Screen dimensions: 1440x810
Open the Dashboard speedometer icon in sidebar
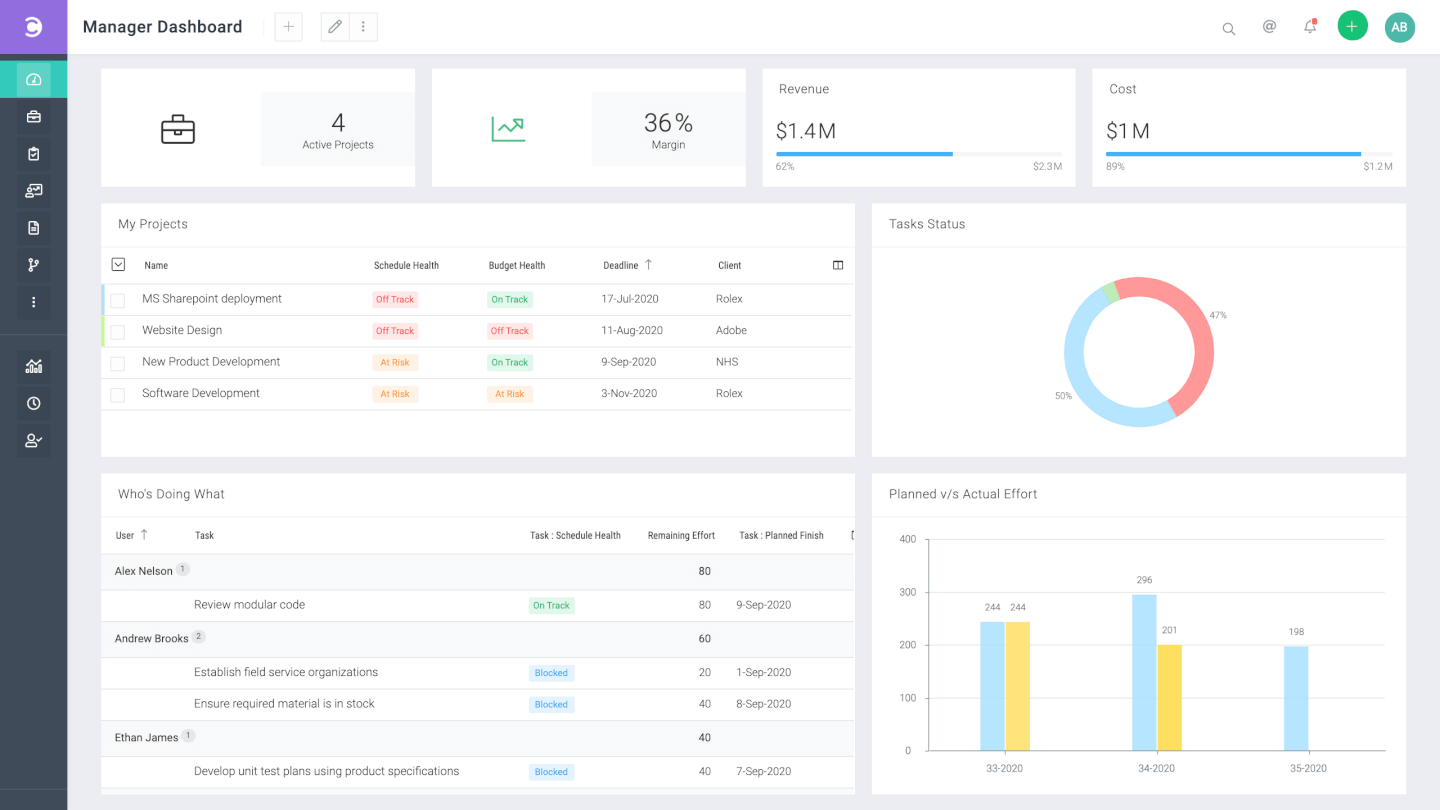(33, 79)
